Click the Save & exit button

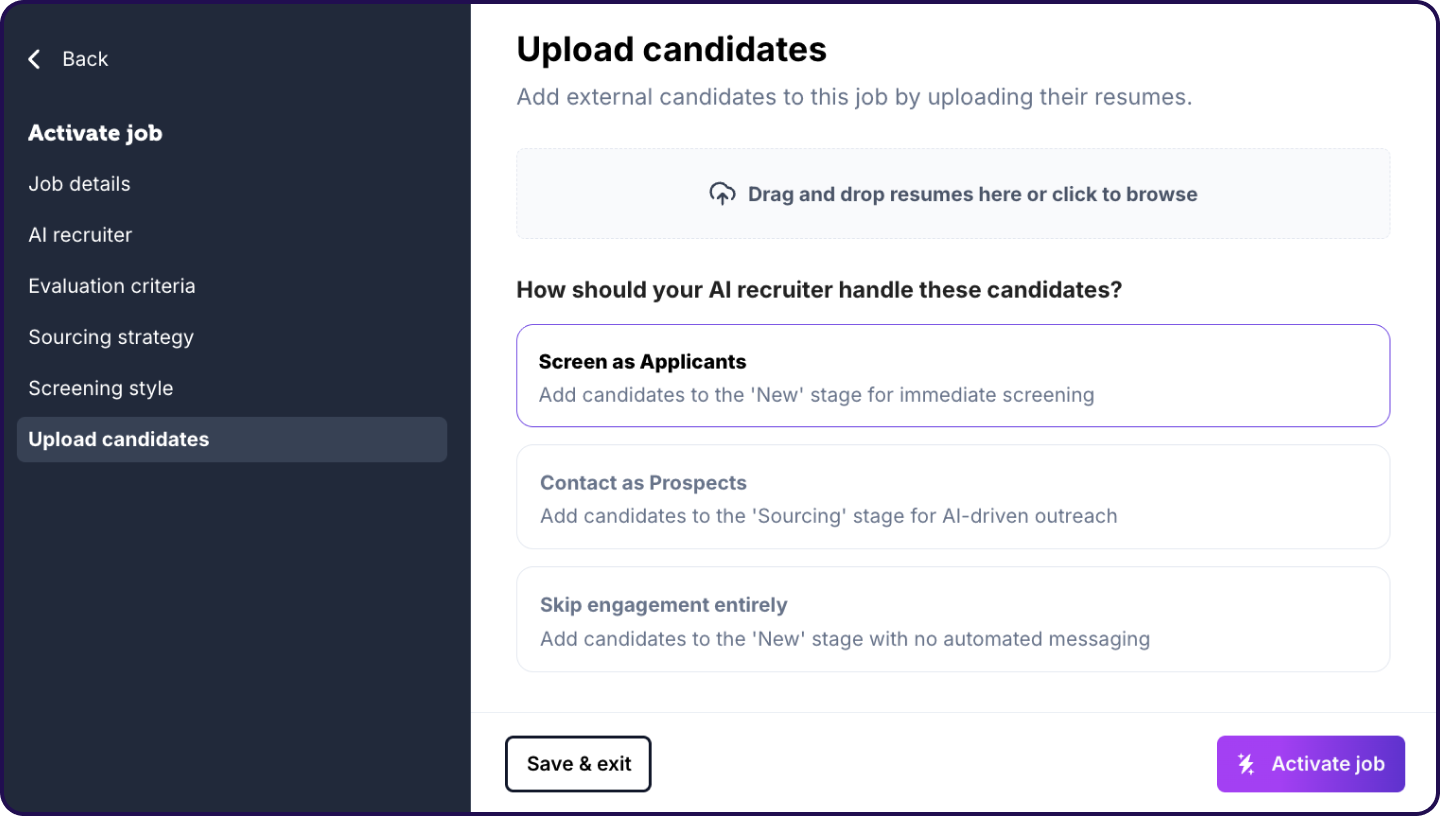coord(578,763)
